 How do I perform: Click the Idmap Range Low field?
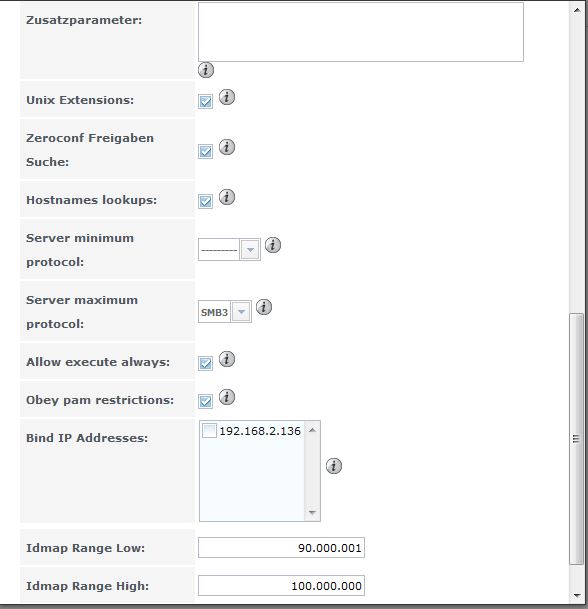click(x=281, y=548)
